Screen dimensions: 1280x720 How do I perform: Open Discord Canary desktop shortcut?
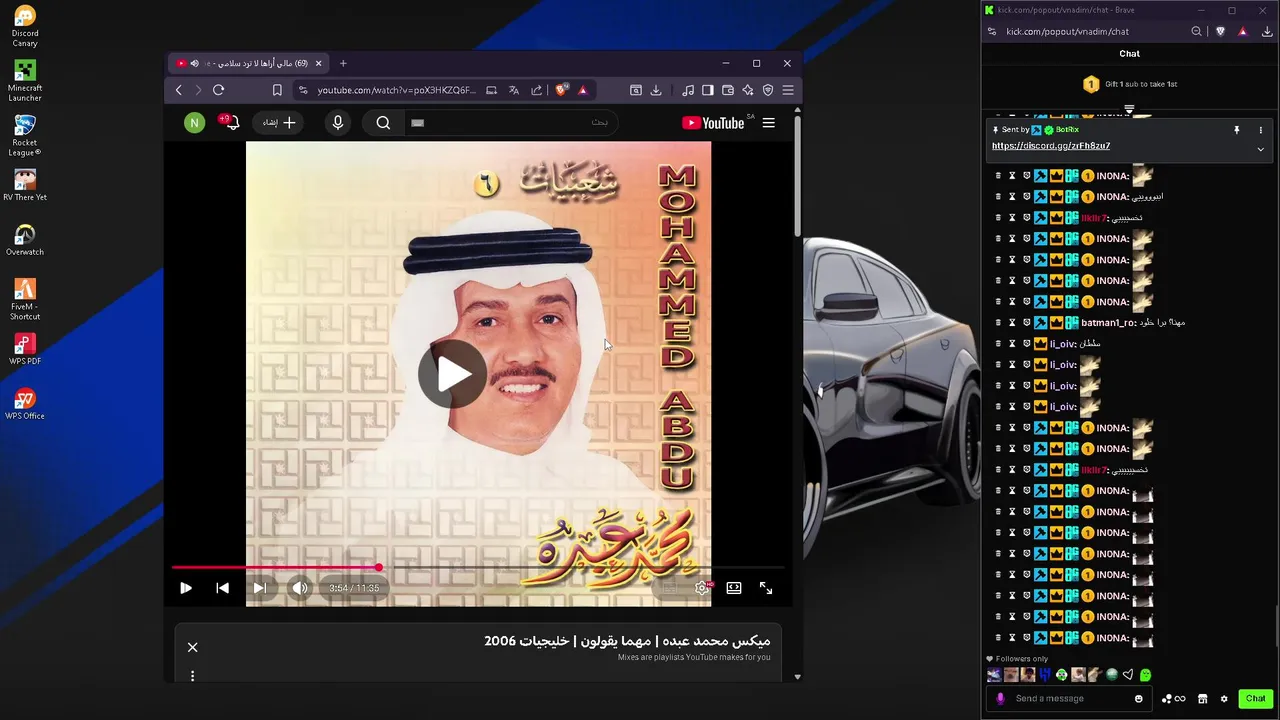coord(25,26)
